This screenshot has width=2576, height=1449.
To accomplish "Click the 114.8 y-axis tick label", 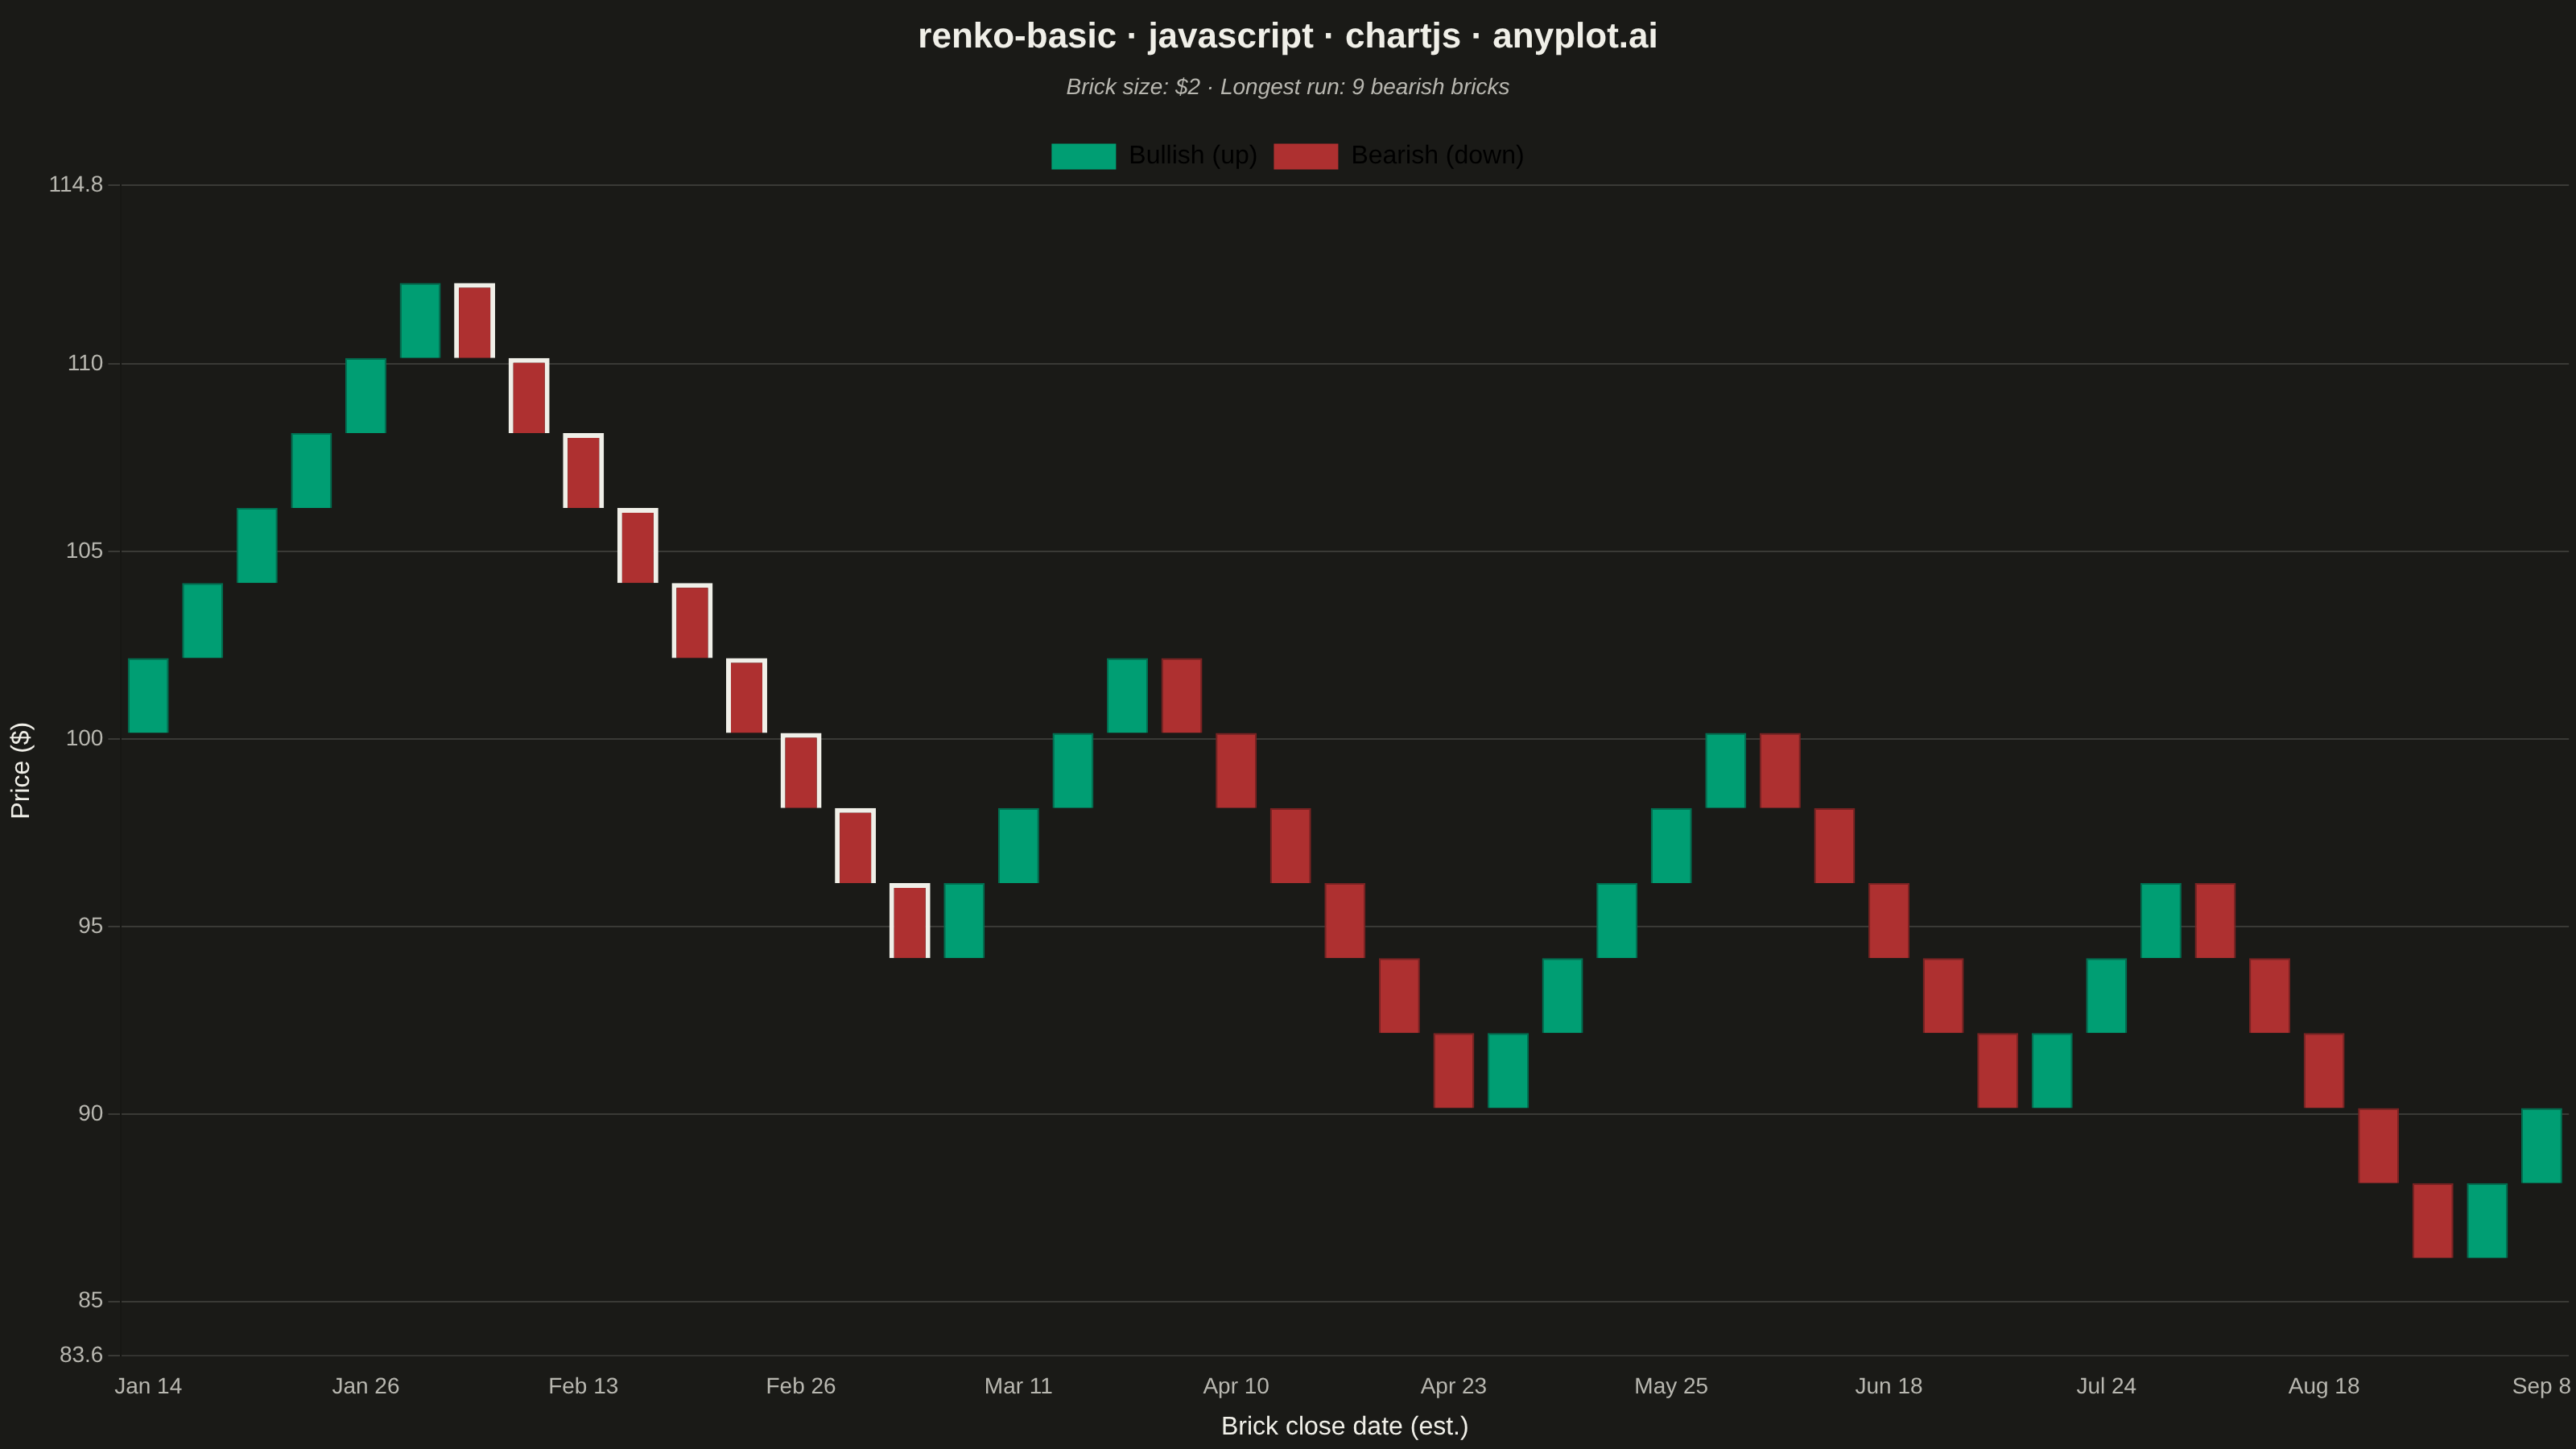I will (x=76, y=184).
